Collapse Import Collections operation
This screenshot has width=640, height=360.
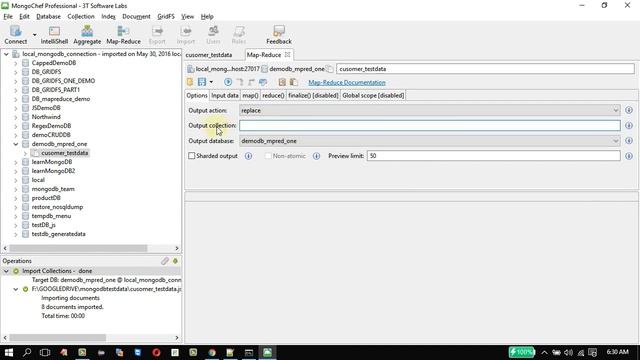coord(6,271)
